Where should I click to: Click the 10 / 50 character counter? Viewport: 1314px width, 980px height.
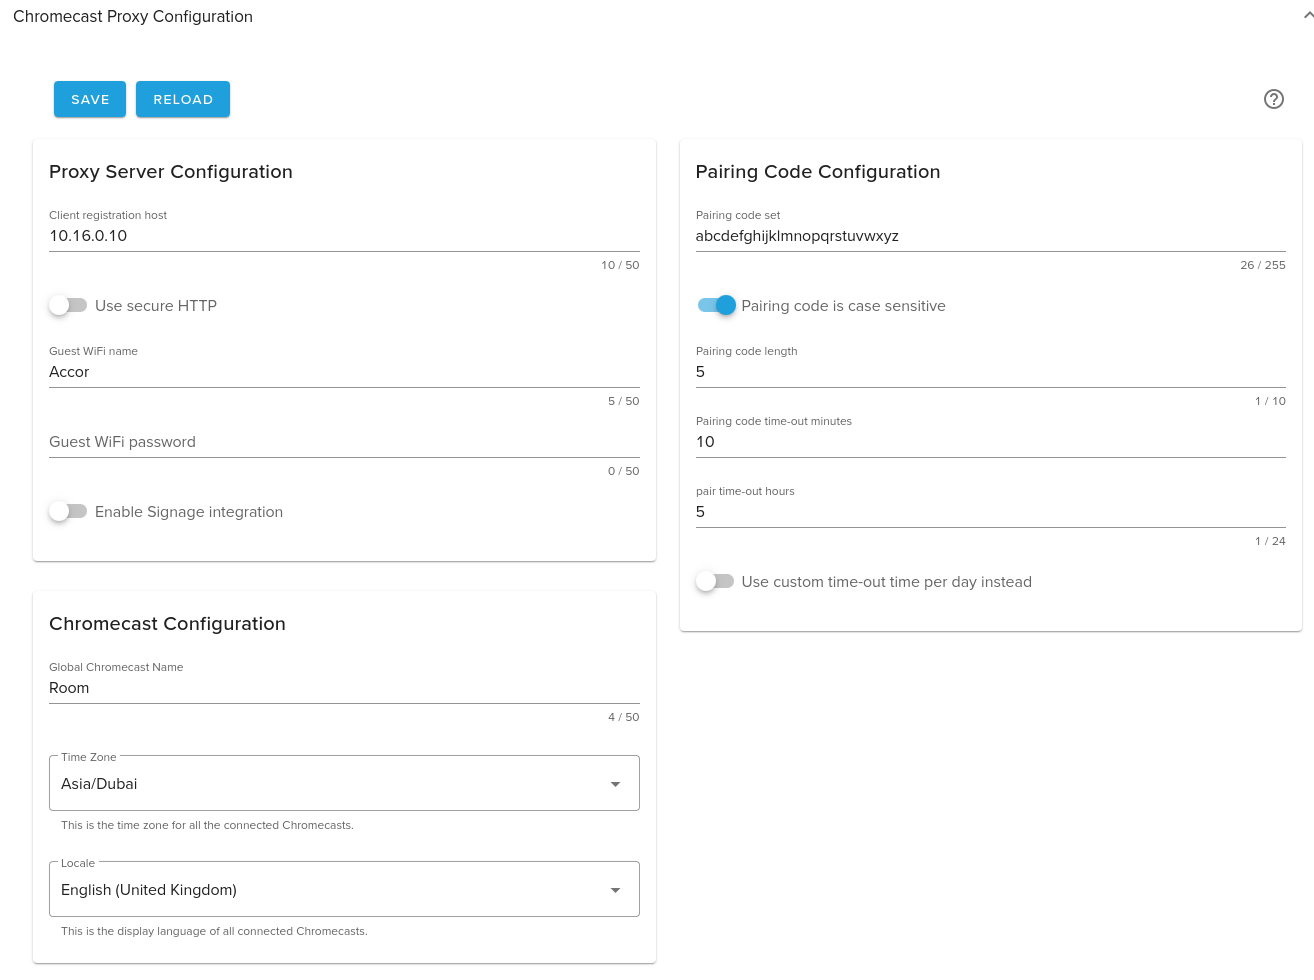pyautogui.click(x=620, y=265)
